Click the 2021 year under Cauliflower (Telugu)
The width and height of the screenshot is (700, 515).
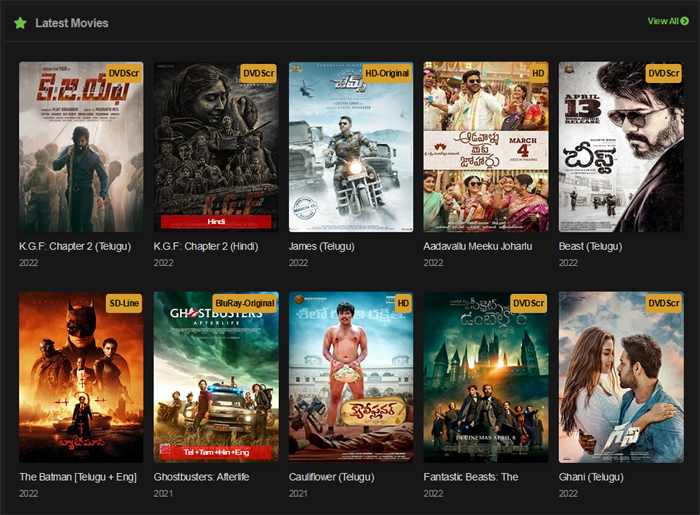(x=298, y=494)
